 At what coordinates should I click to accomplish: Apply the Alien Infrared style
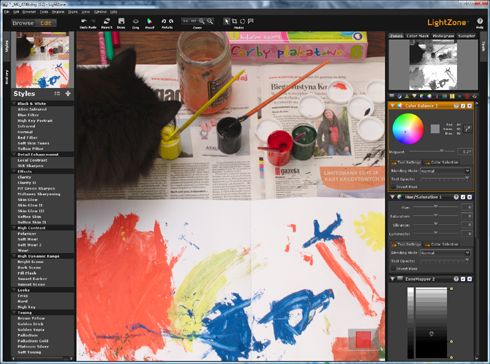click(32, 109)
